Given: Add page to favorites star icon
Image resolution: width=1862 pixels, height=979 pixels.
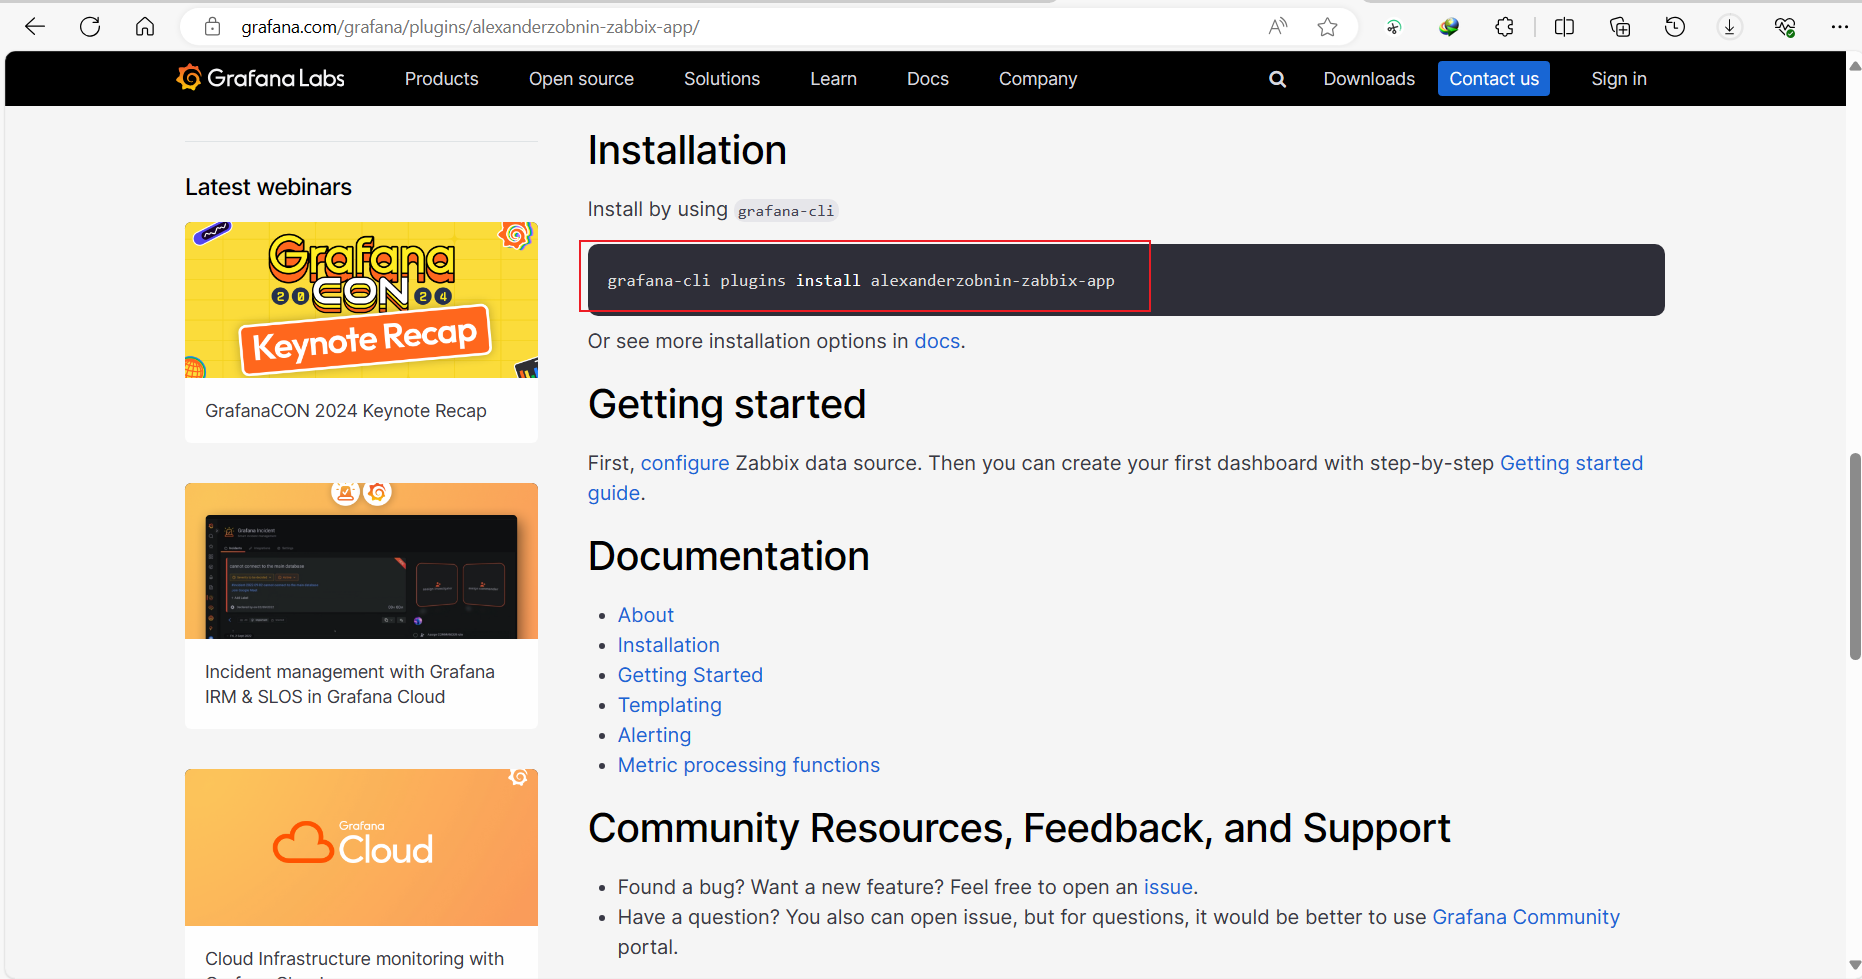Looking at the screenshot, I should (x=1327, y=27).
